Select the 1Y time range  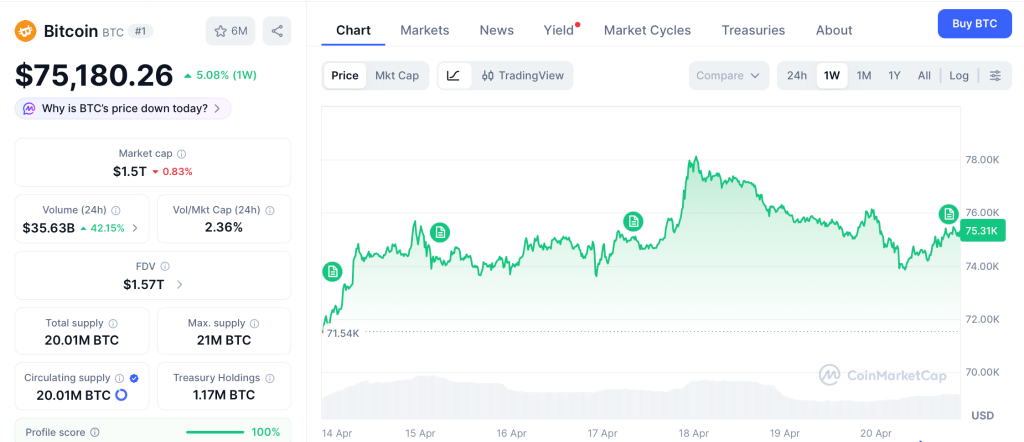(894, 75)
